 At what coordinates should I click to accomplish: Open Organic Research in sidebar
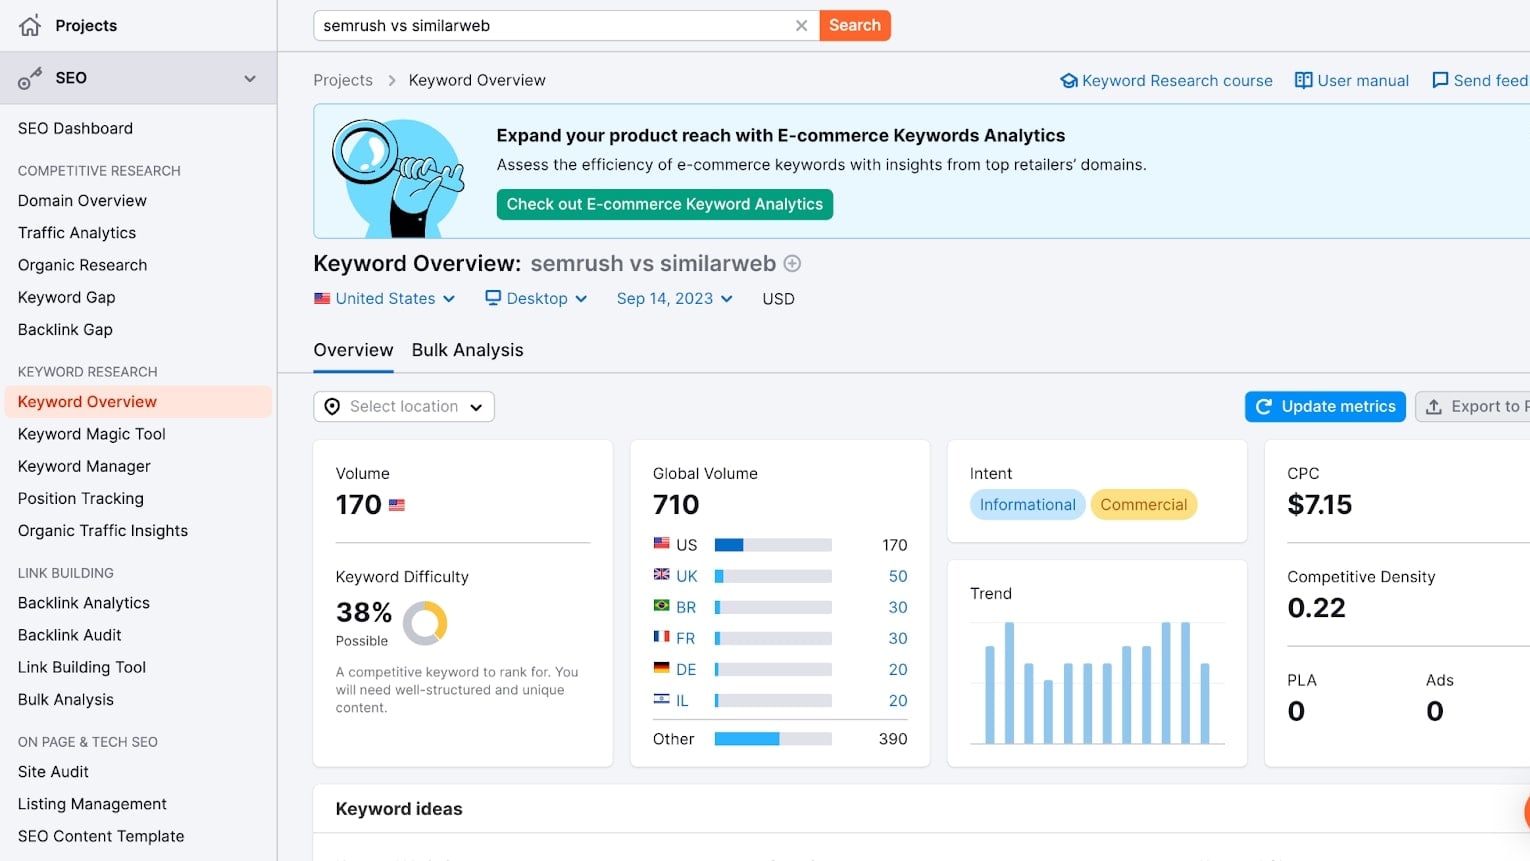[82, 265]
